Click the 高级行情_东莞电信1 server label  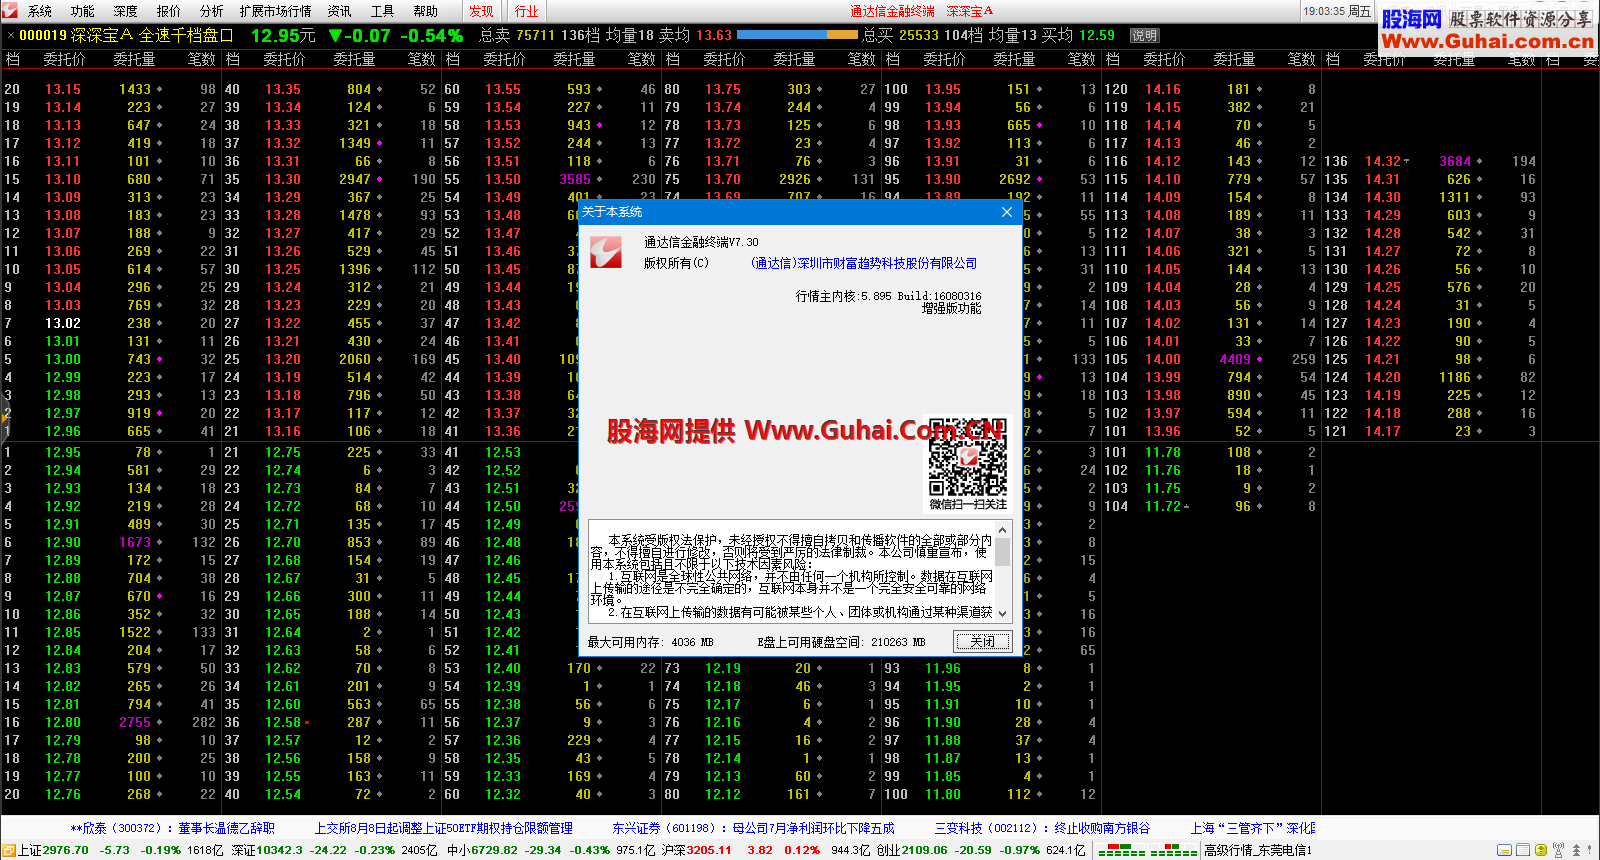(1257, 850)
